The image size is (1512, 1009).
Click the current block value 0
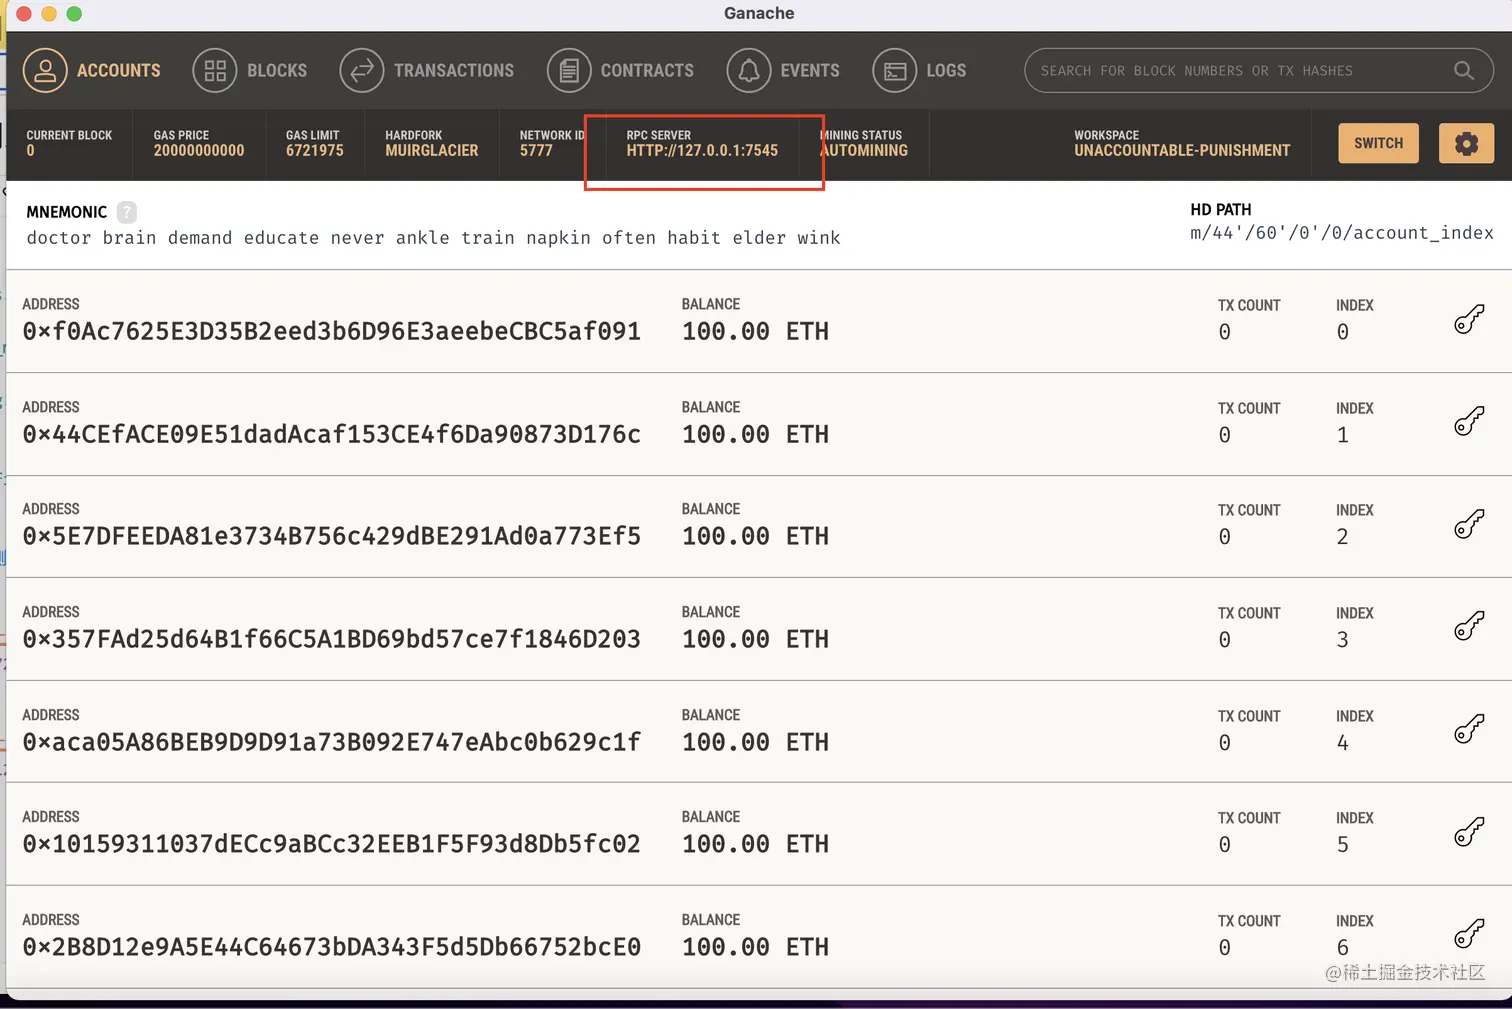click(x=31, y=150)
